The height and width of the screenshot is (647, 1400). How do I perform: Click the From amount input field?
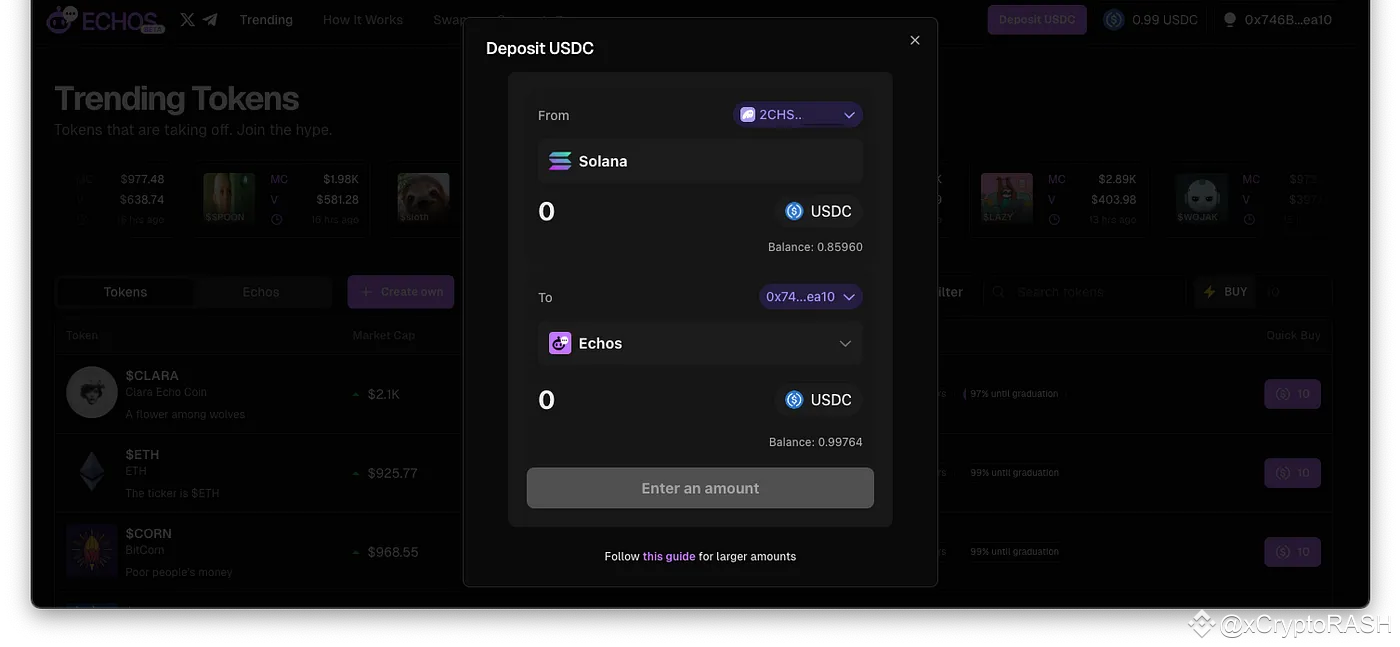point(640,211)
